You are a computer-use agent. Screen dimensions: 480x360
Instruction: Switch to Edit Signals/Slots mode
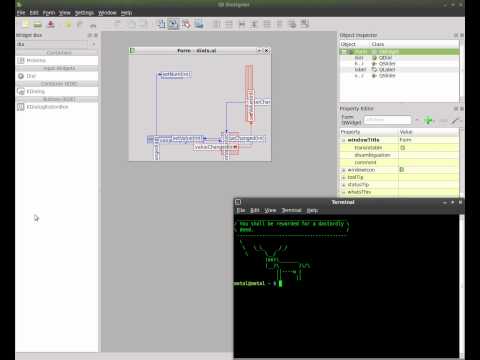point(173,24)
